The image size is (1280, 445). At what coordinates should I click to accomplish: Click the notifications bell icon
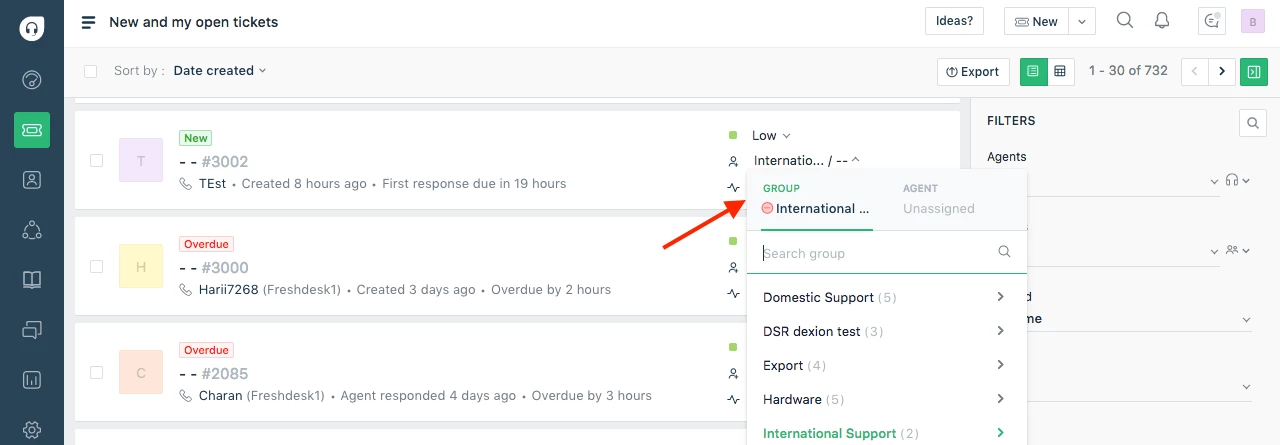tap(1162, 20)
